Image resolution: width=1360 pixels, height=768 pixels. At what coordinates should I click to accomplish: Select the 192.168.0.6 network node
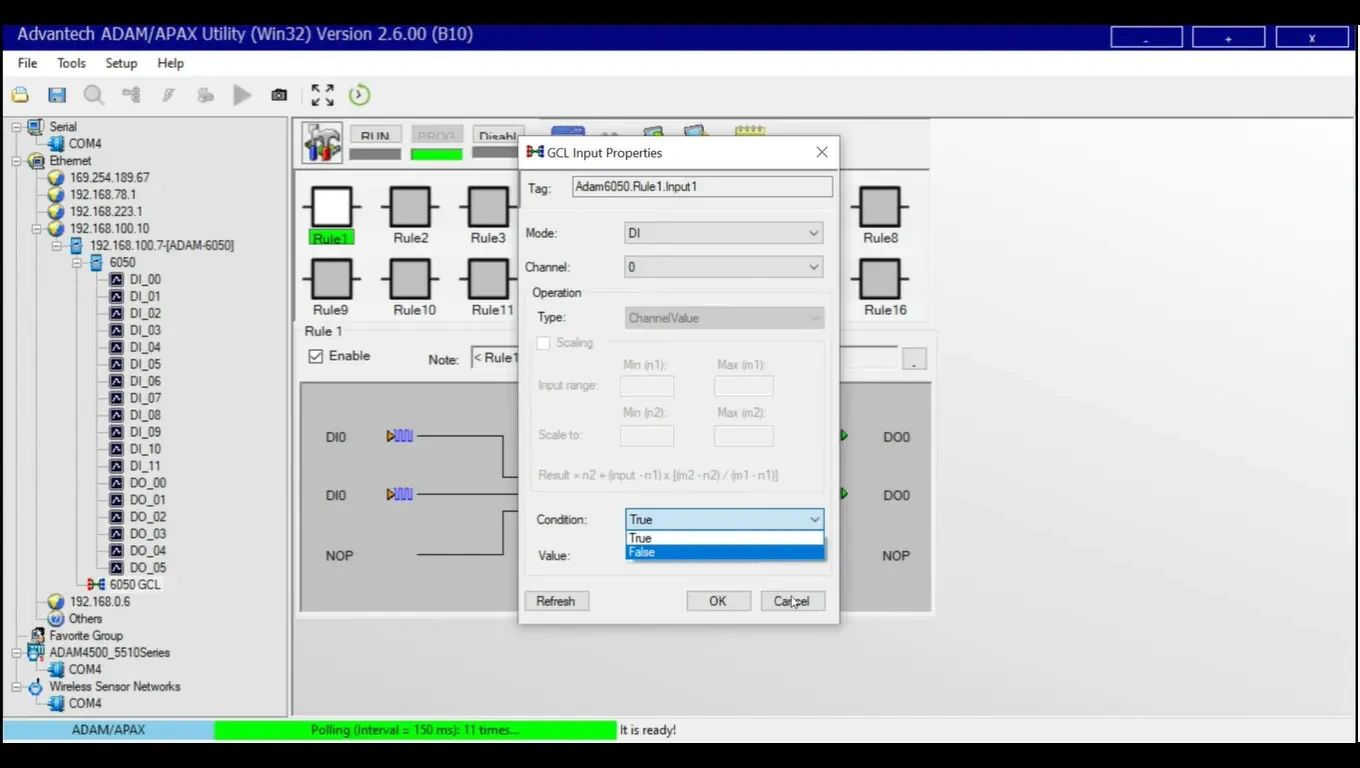click(x=99, y=601)
